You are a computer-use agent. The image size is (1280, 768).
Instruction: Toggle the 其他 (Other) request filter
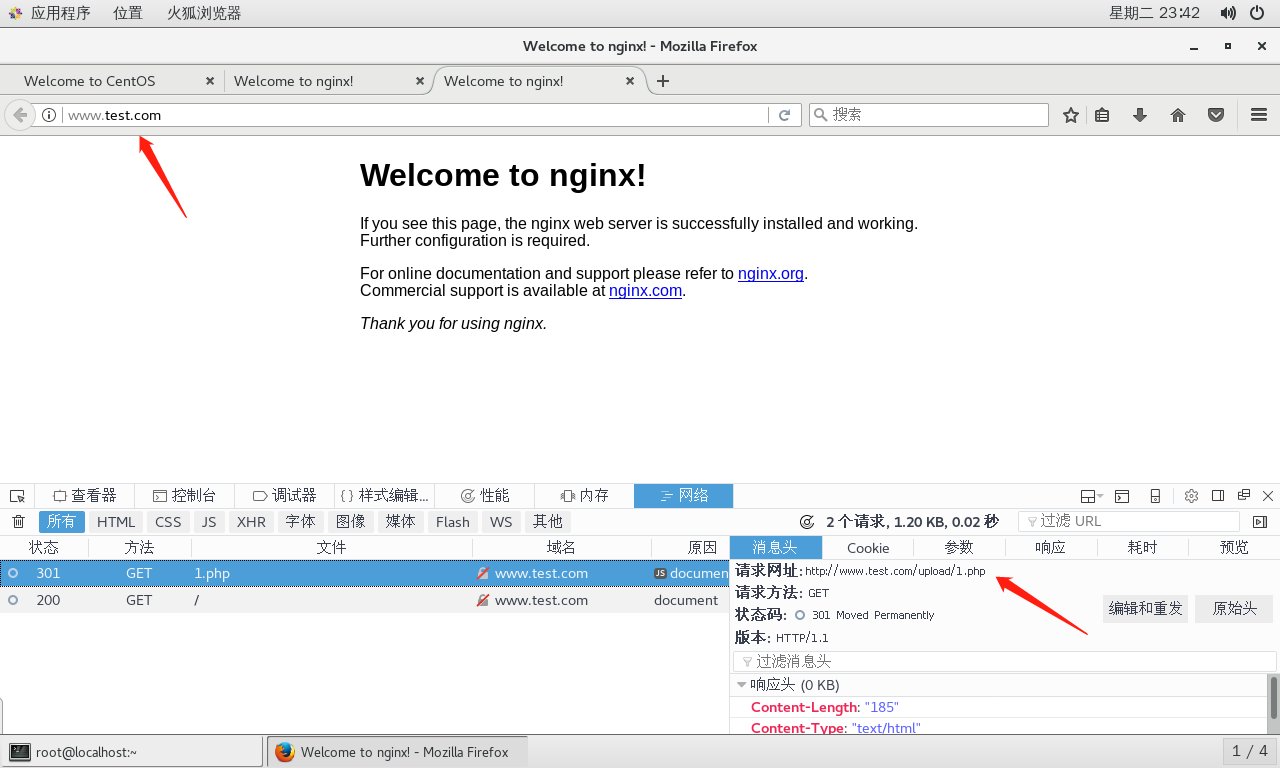(547, 522)
